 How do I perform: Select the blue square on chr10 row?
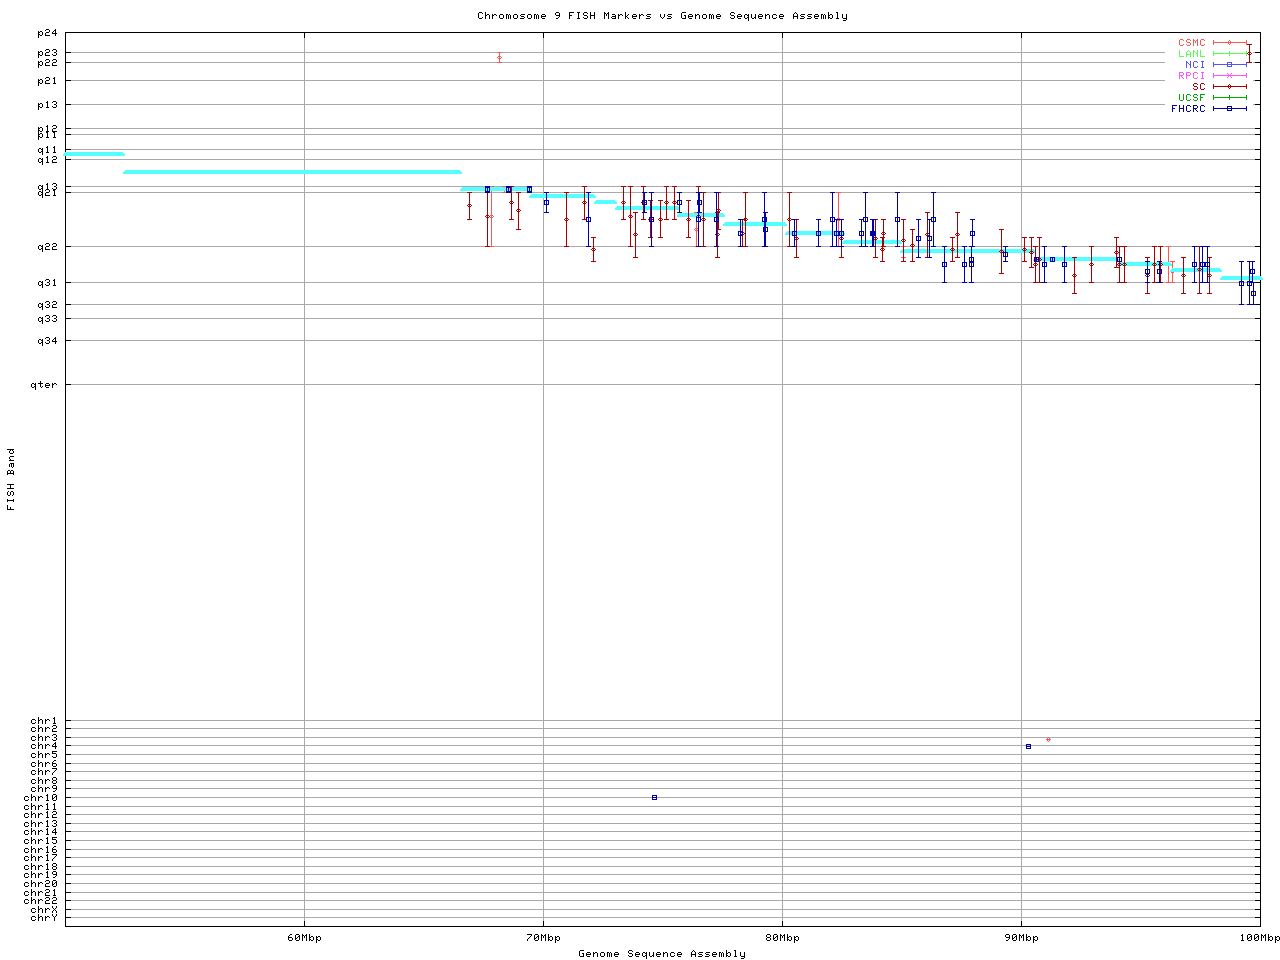pyautogui.click(x=654, y=797)
